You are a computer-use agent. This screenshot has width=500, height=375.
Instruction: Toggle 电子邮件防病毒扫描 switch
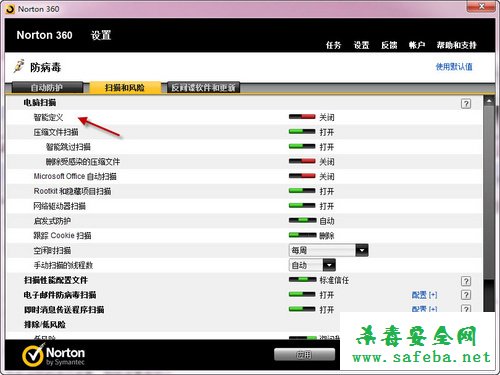tap(302, 294)
